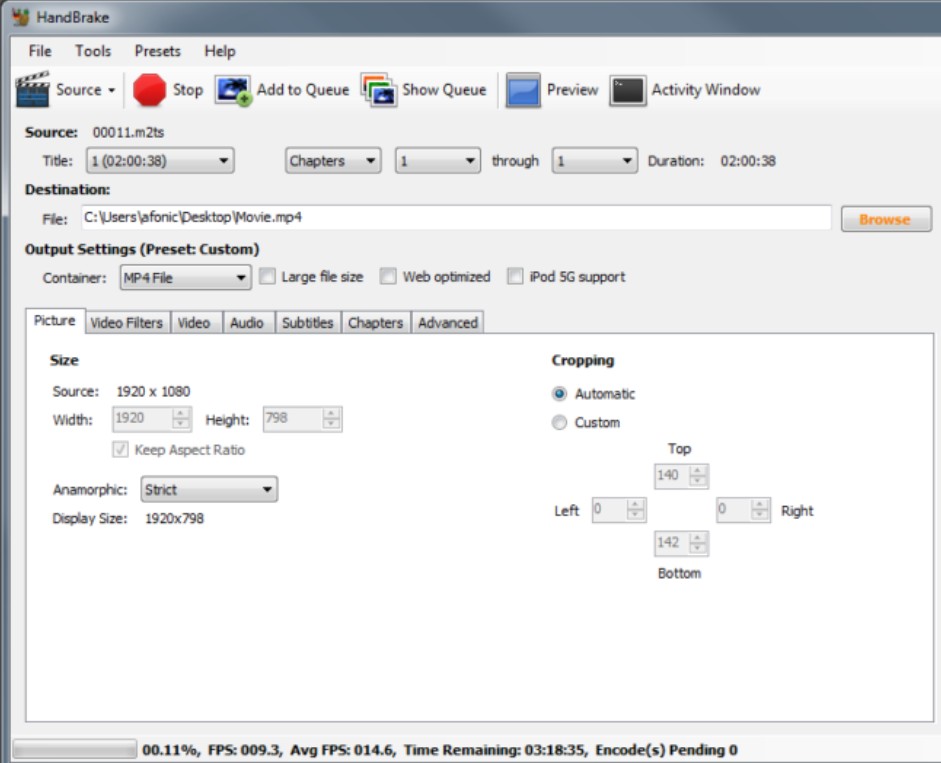Click the Add to Queue label
Screen dimensions: 941x763
[303, 90]
